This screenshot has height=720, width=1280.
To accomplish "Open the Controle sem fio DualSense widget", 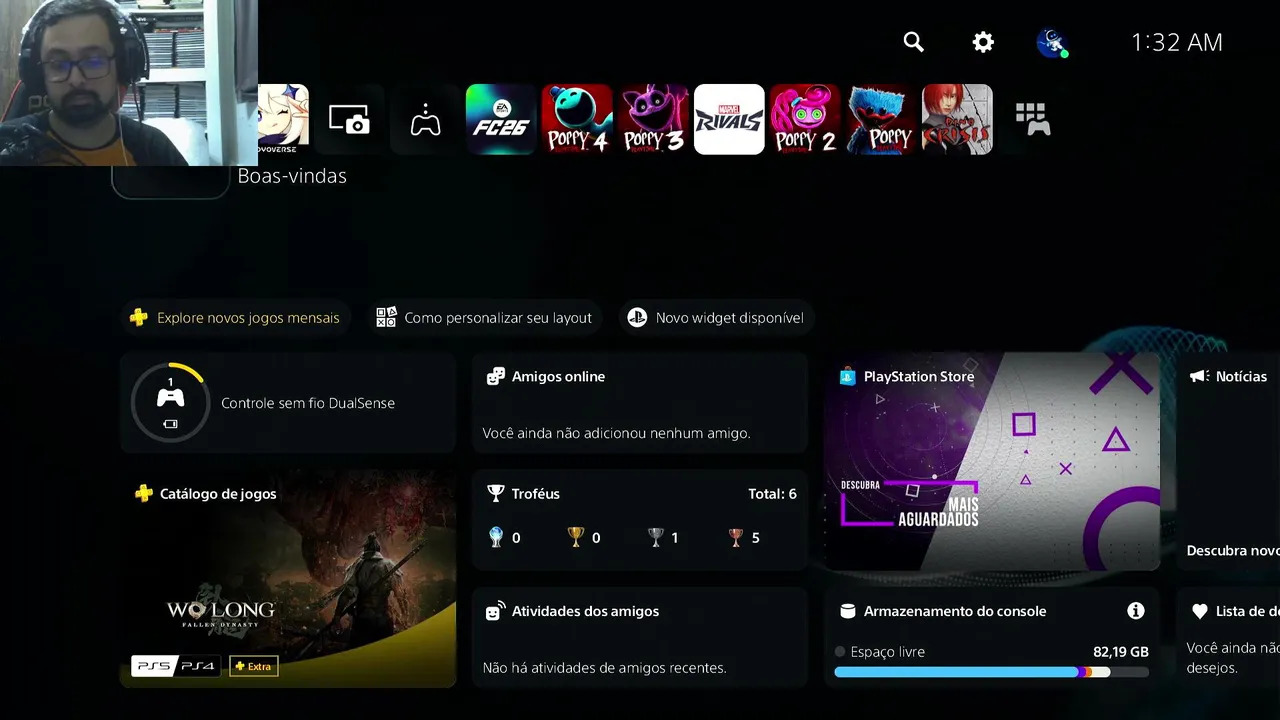I will 288,403.
